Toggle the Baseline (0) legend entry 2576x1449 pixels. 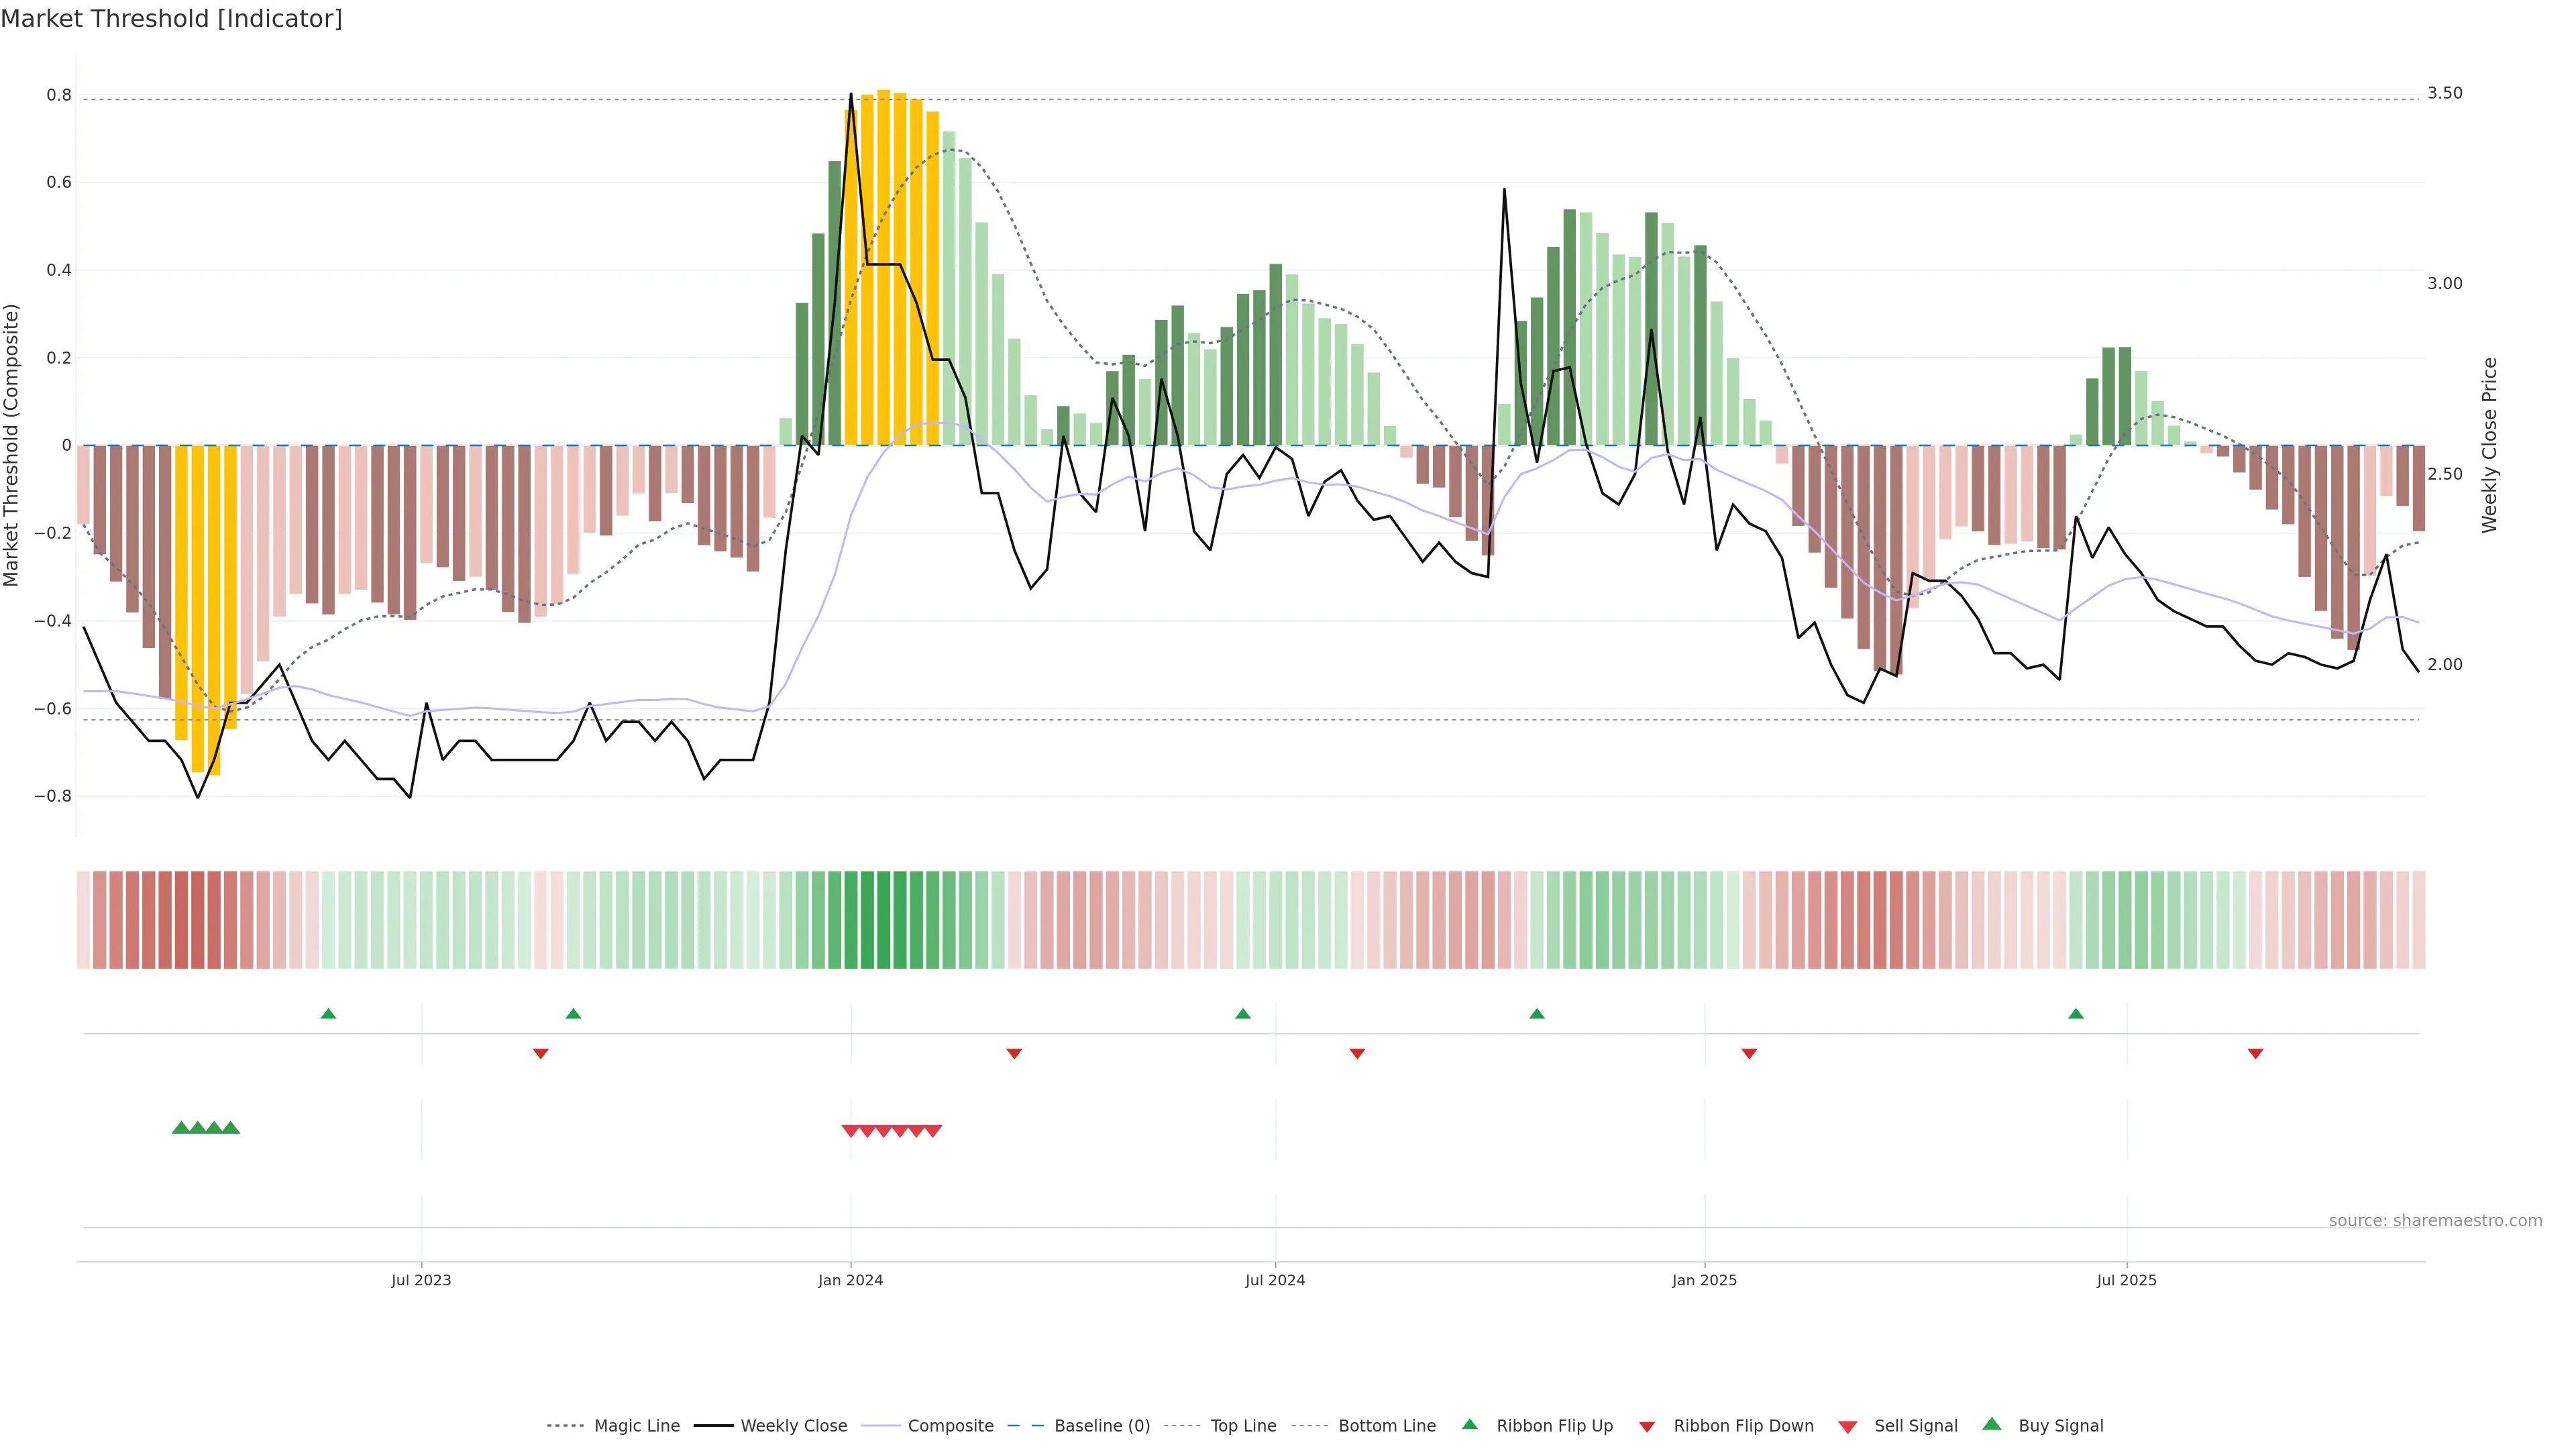tap(1101, 1426)
